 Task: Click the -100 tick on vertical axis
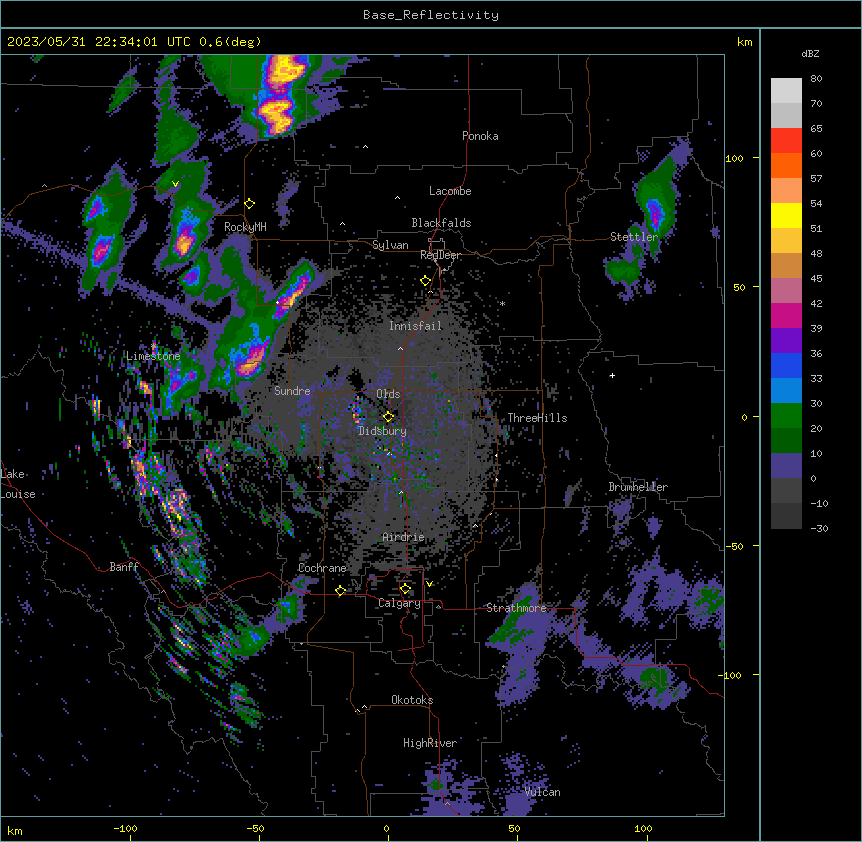(730, 675)
